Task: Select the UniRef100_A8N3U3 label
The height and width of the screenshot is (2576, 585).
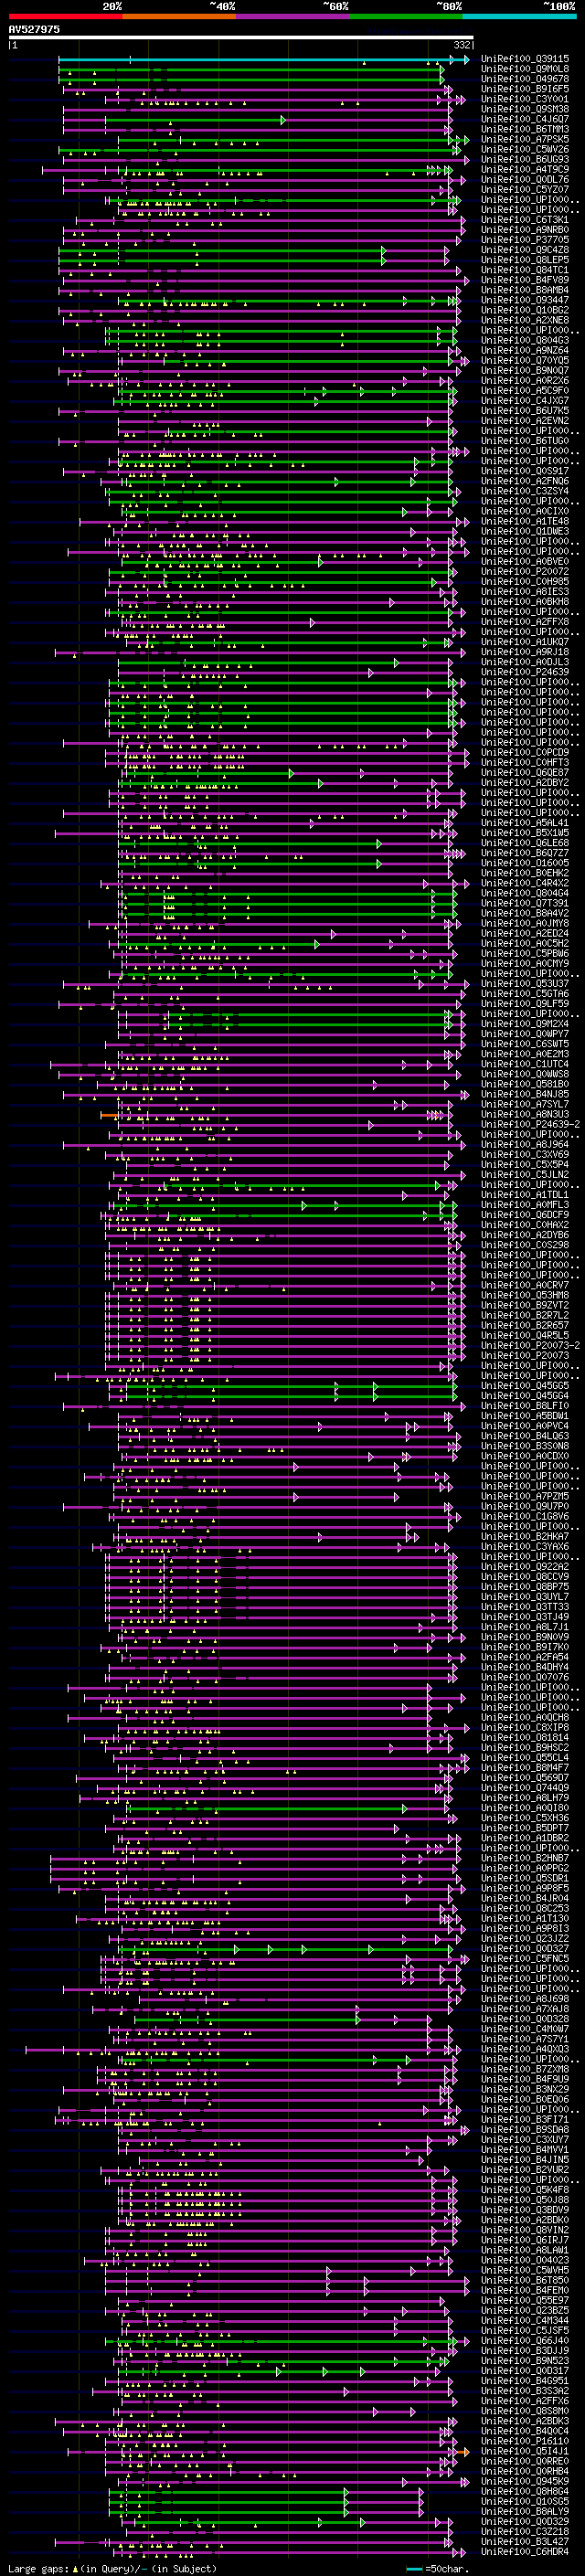Action: coord(525,1114)
